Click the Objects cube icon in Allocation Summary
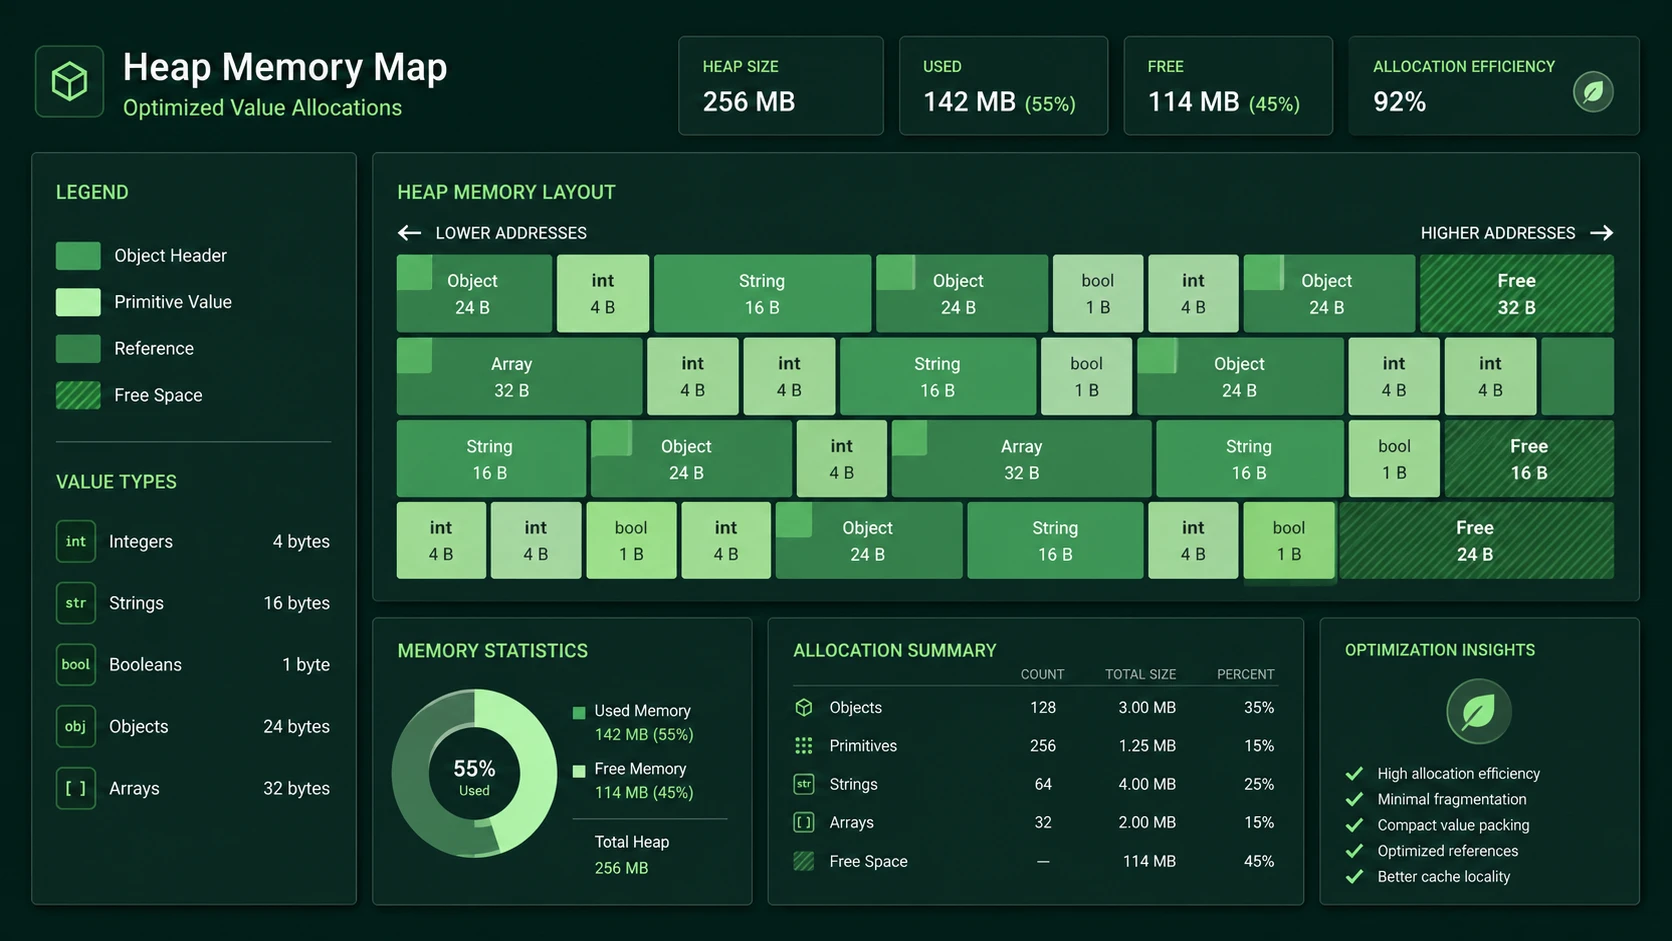The height and width of the screenshot is (941, 1672). [803, 707]
